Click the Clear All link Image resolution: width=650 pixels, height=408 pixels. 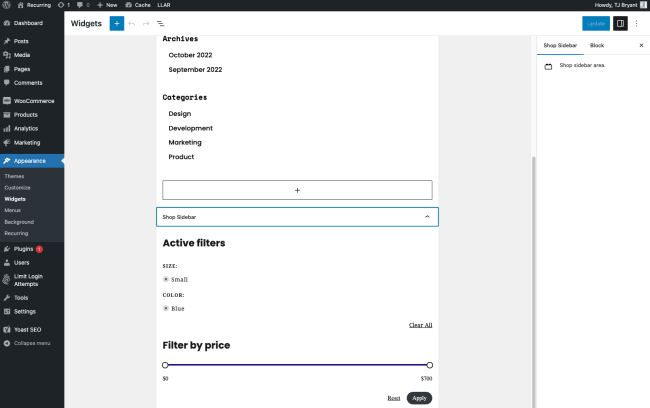click(x=421, y=325)
